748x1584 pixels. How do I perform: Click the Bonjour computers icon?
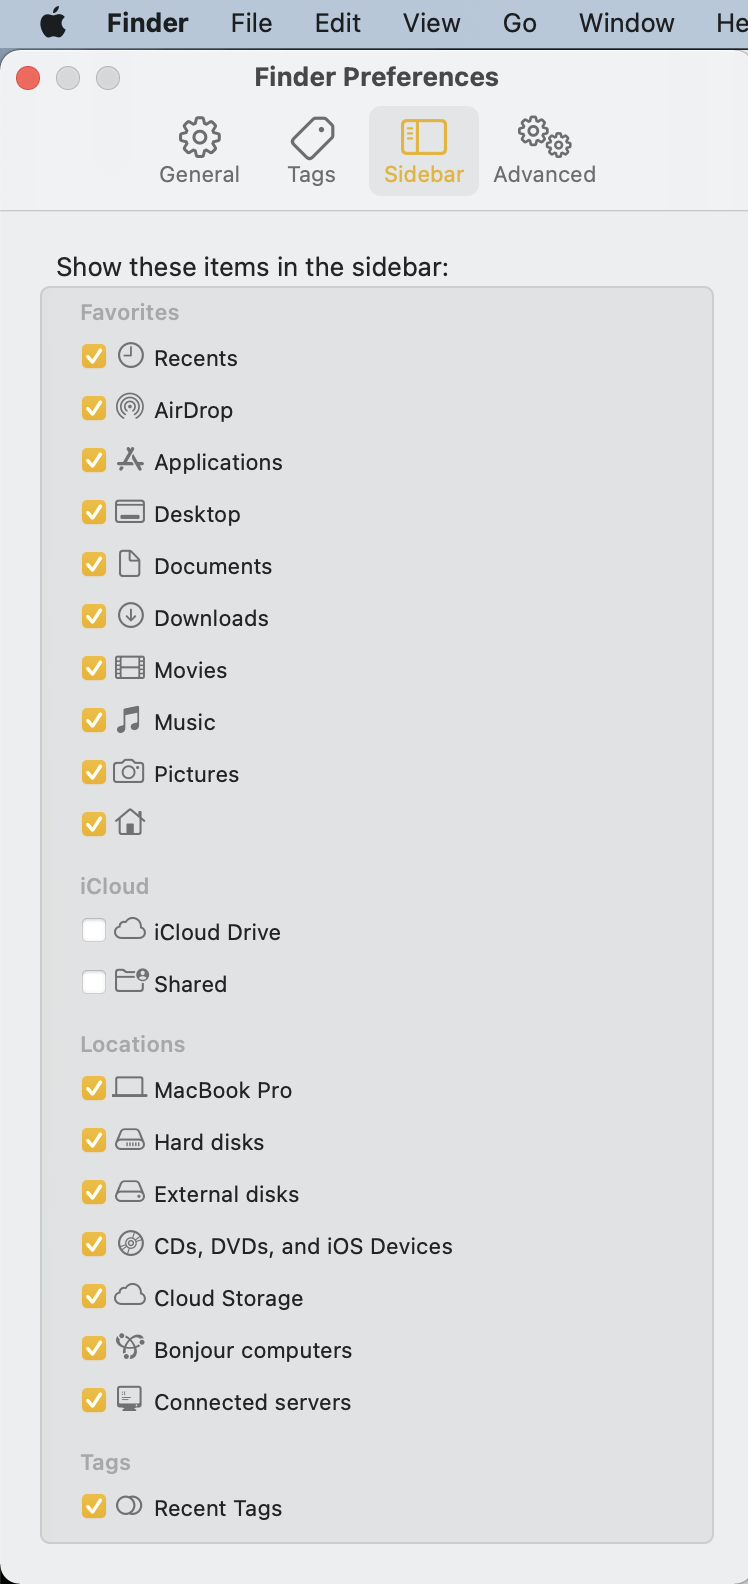click(130, 1347)
